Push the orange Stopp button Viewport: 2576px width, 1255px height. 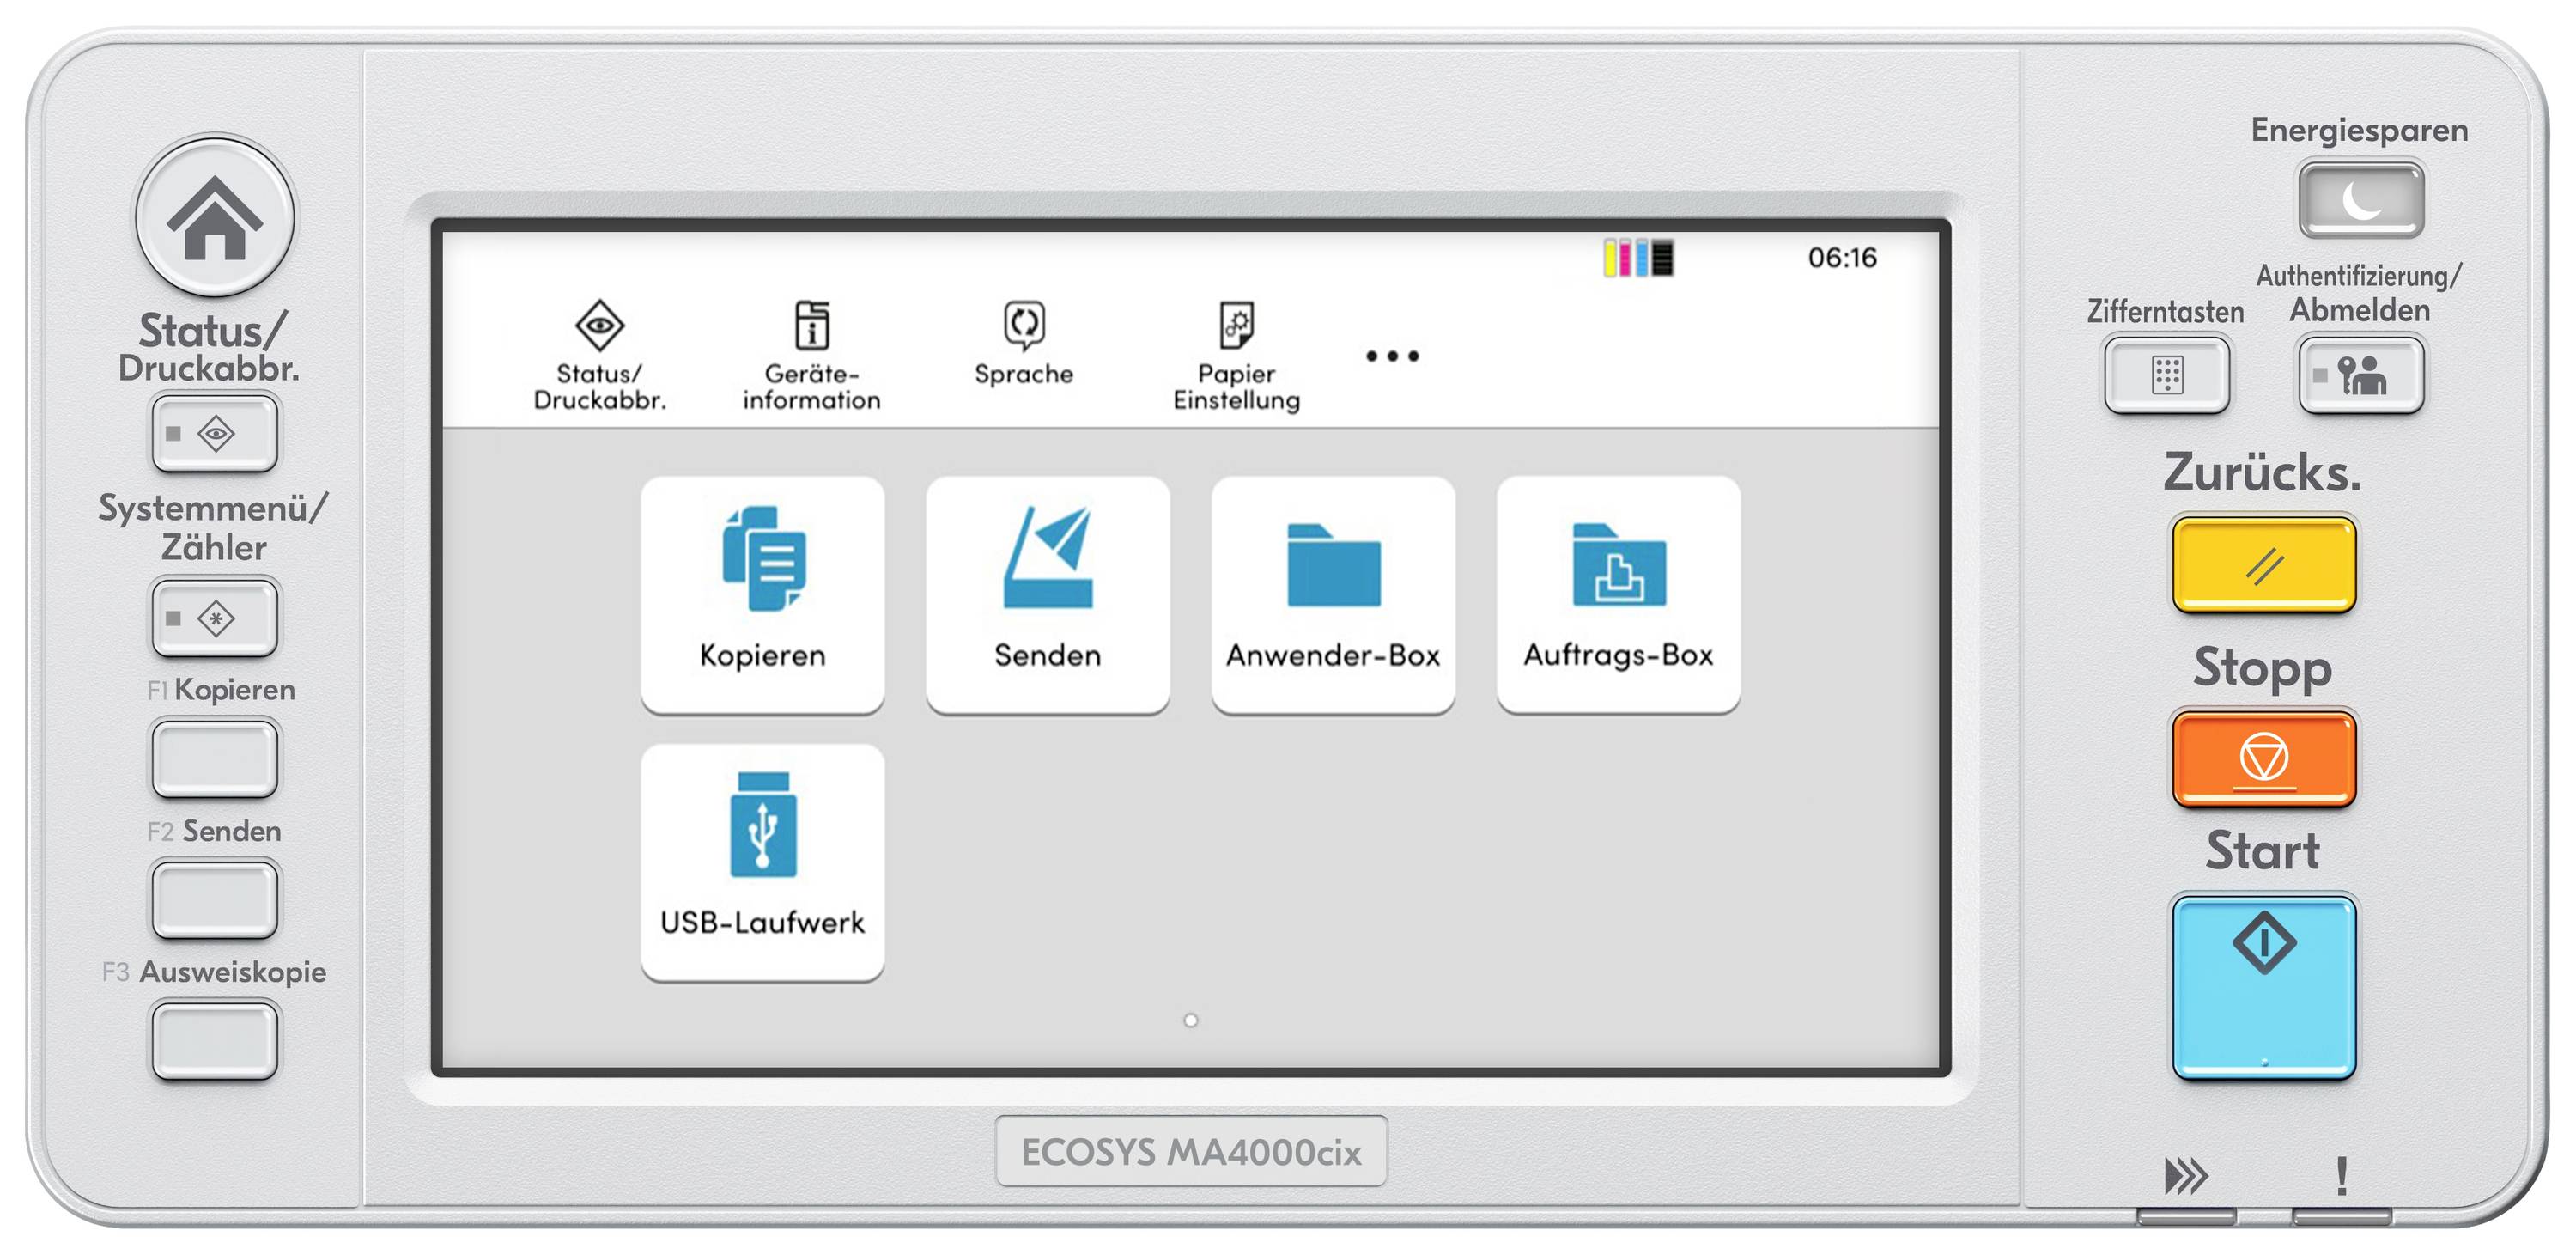tap(2264, 759)
